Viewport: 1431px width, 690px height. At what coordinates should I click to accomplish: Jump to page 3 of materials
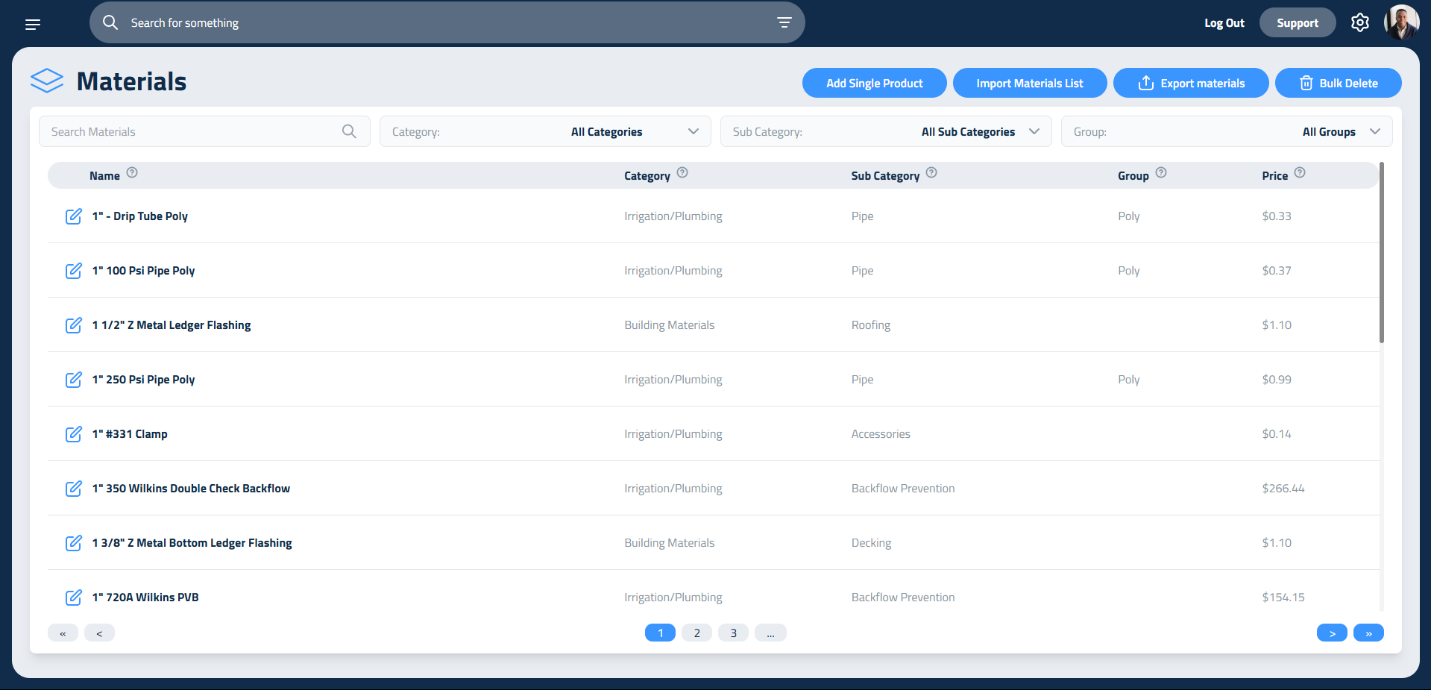click(733, 633)
